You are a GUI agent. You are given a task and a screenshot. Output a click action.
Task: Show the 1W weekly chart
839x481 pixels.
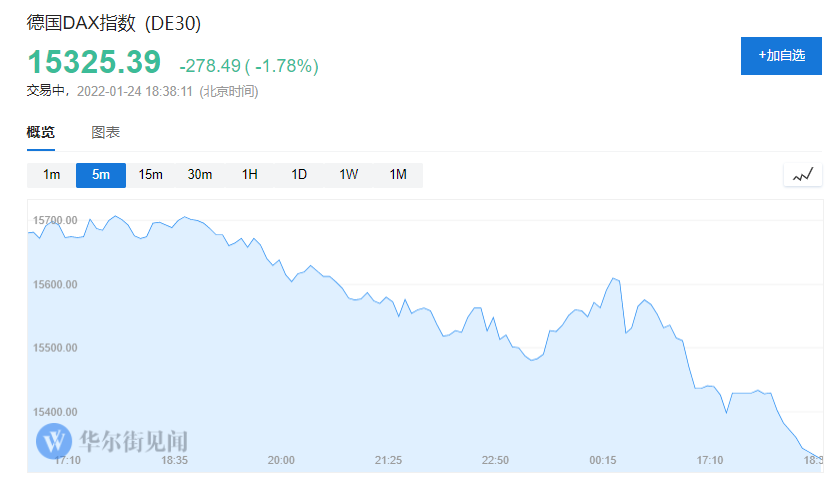[348, 175]
